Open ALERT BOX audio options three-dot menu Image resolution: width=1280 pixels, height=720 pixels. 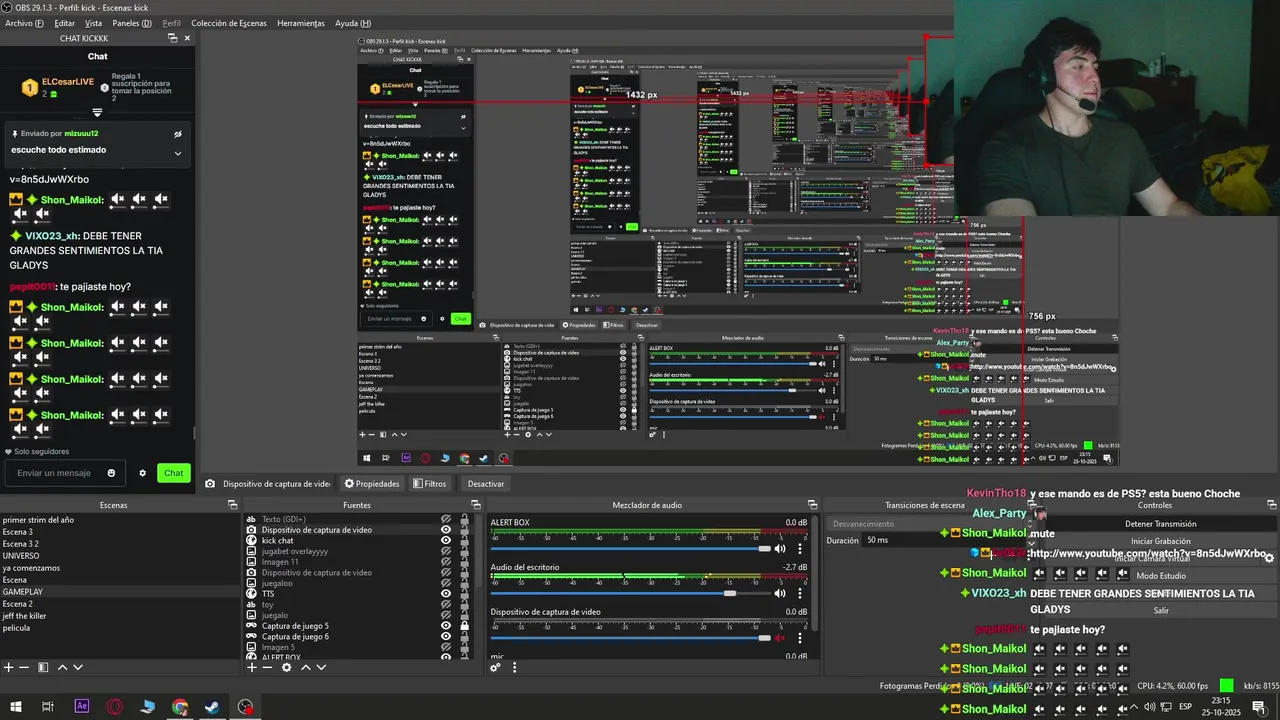(800, 548)
